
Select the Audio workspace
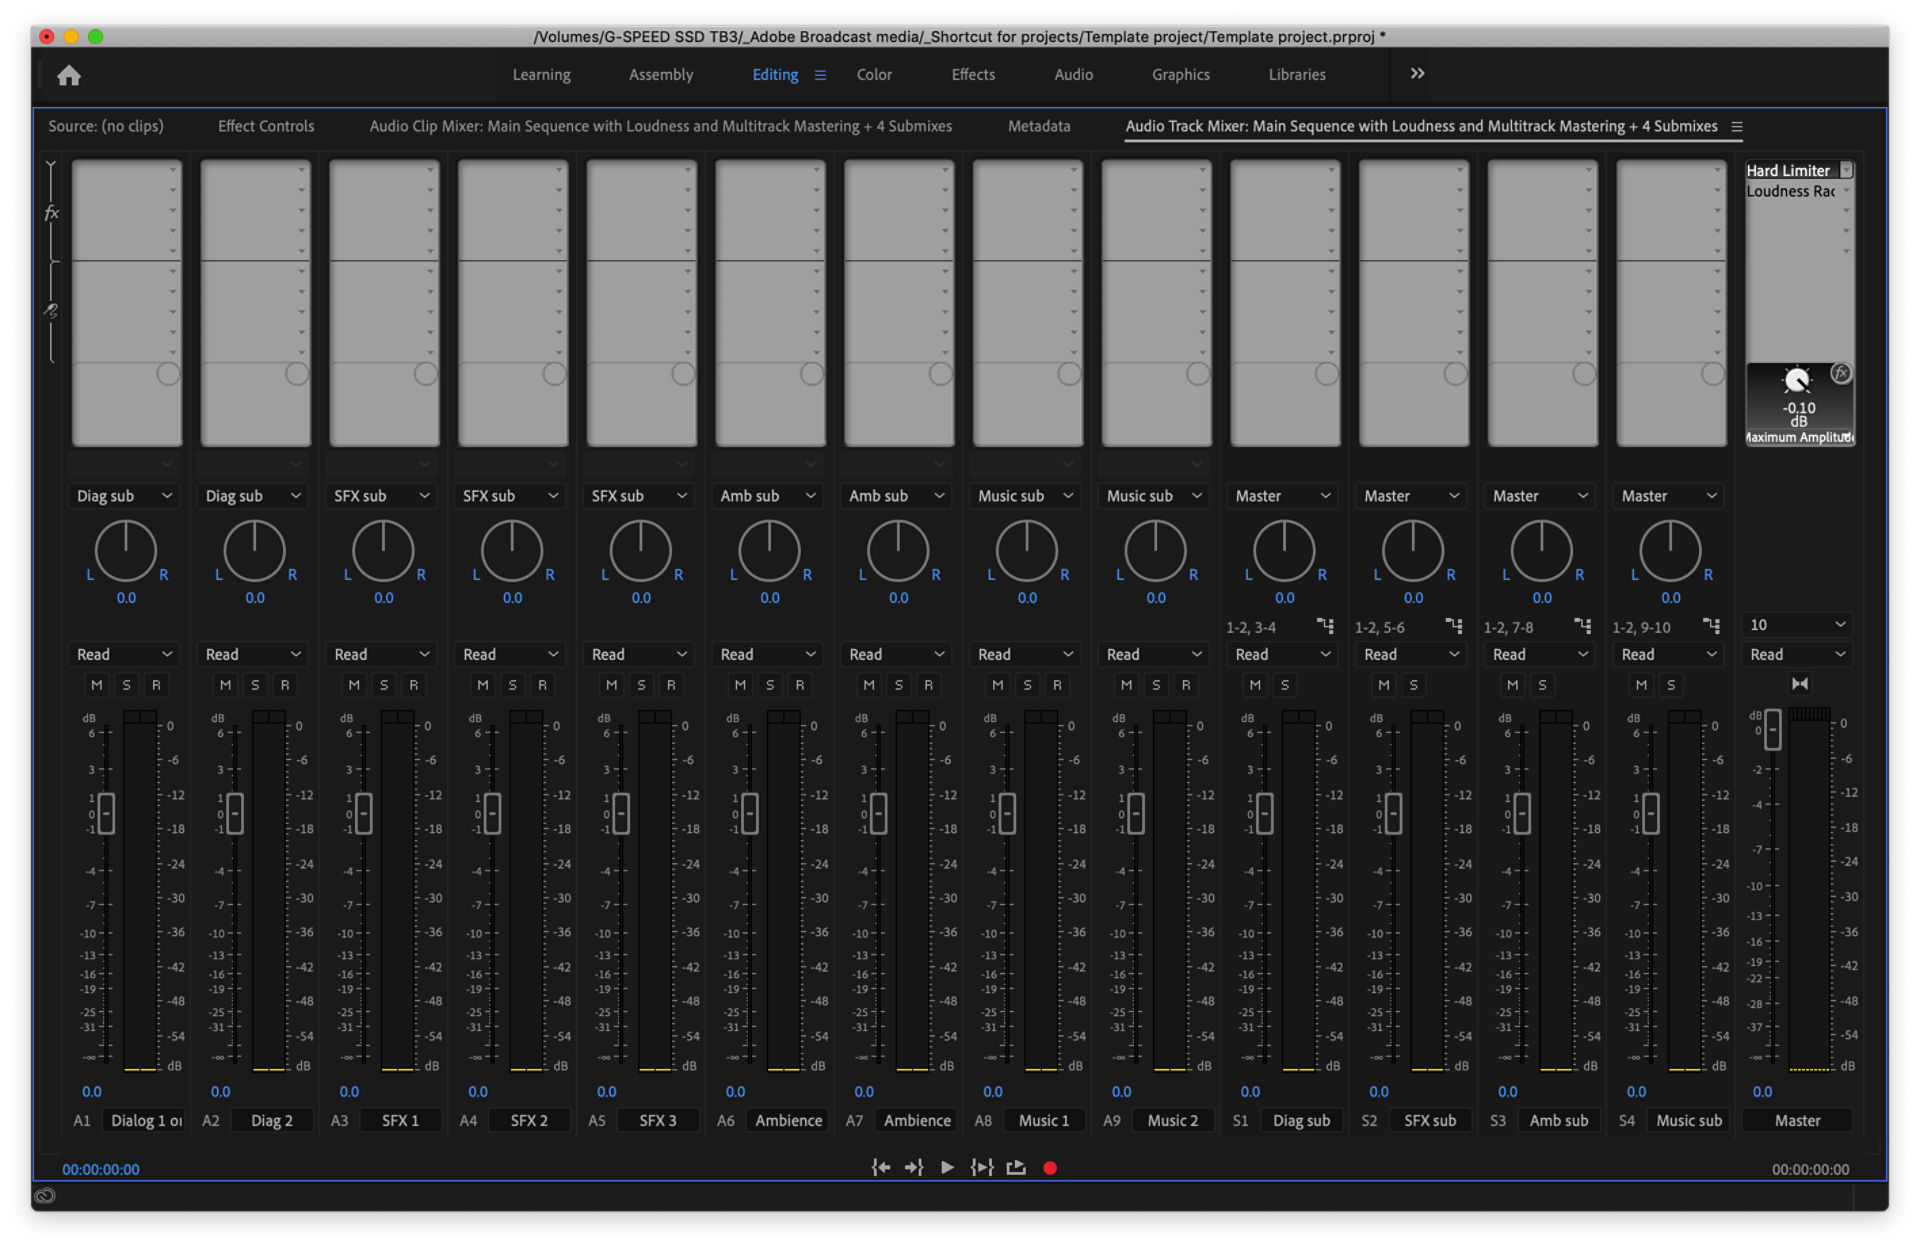[x=1072, y=74]
